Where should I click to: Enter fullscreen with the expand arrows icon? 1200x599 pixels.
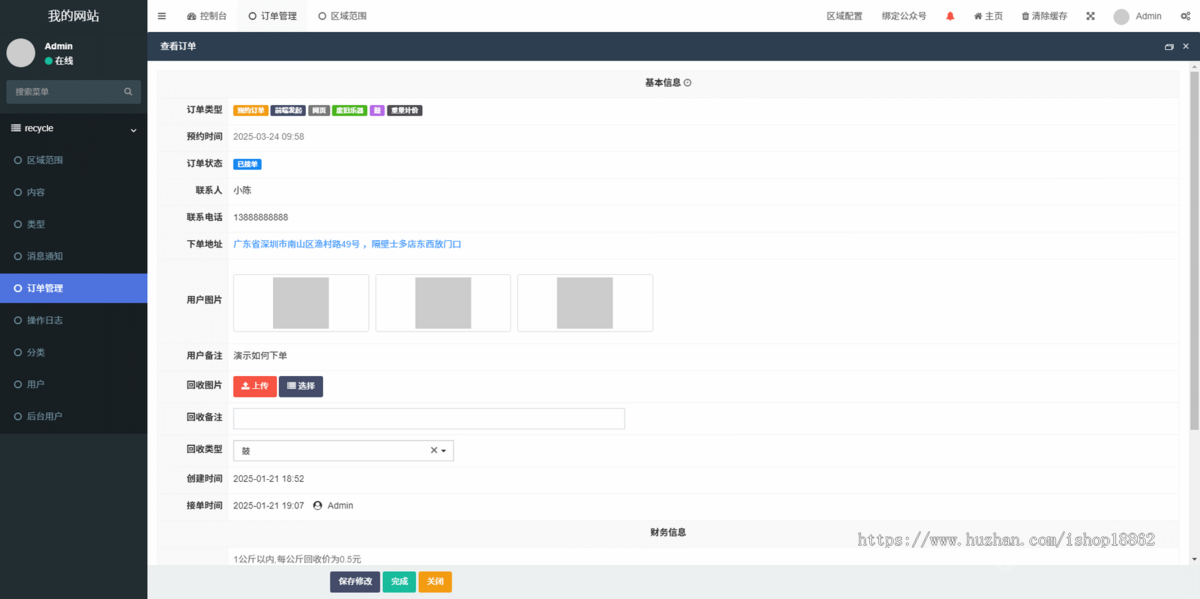[x=1090, y=16]
